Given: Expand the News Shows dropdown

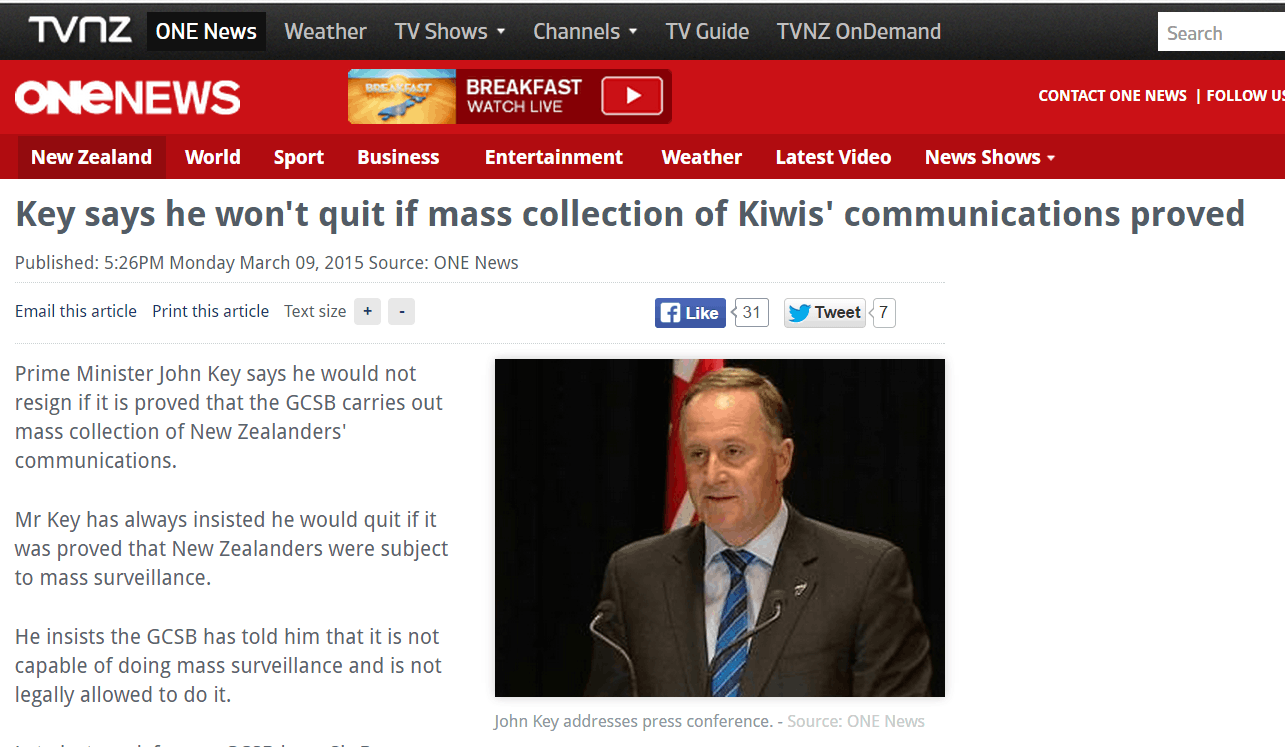Looking at the screenshot, I should tap(990, 157).
